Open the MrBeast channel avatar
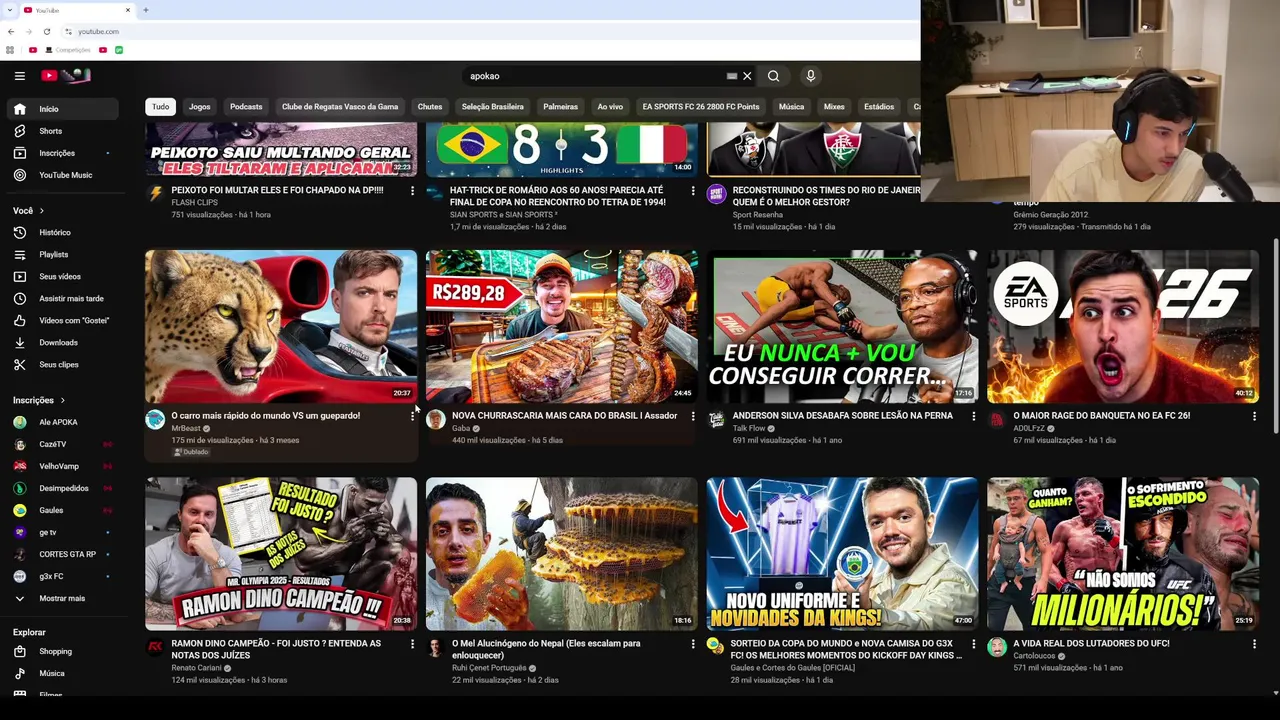 tap(155, 419)
